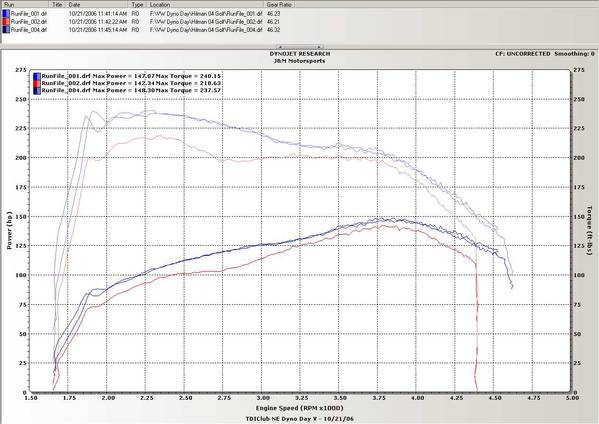Click the dark blue swatch beside RunFile_004.drf in run list
599x424 pixels.
[6, 29]
